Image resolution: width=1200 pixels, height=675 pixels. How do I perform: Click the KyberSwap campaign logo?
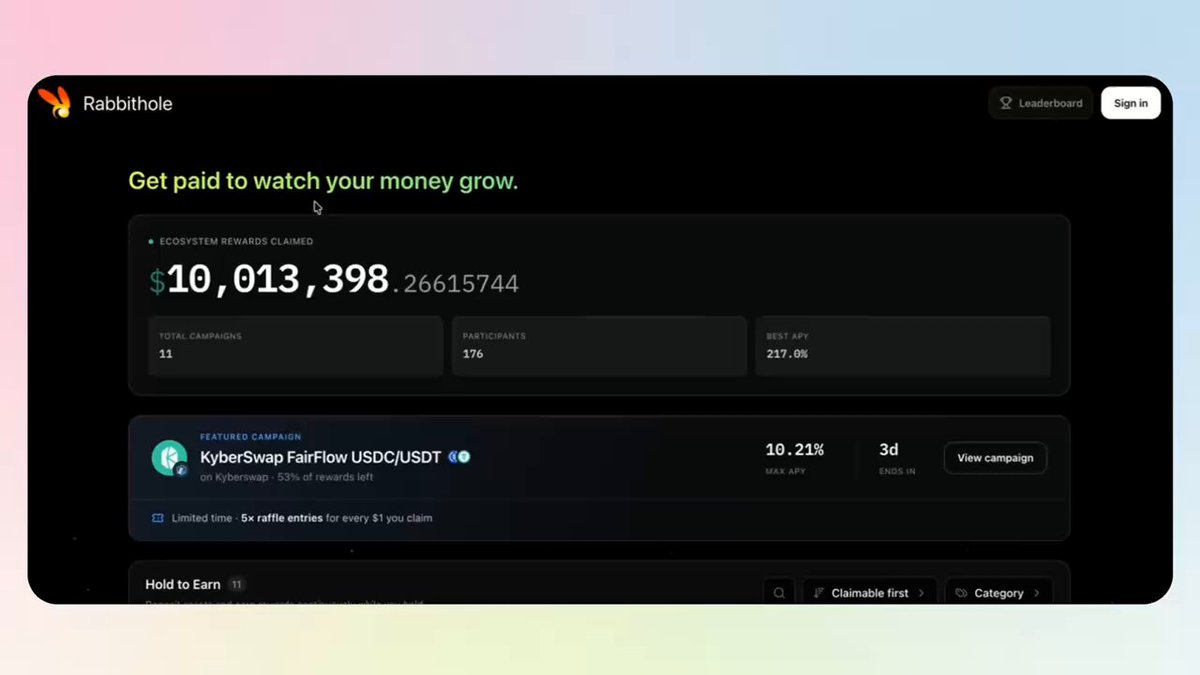(170, 458)
